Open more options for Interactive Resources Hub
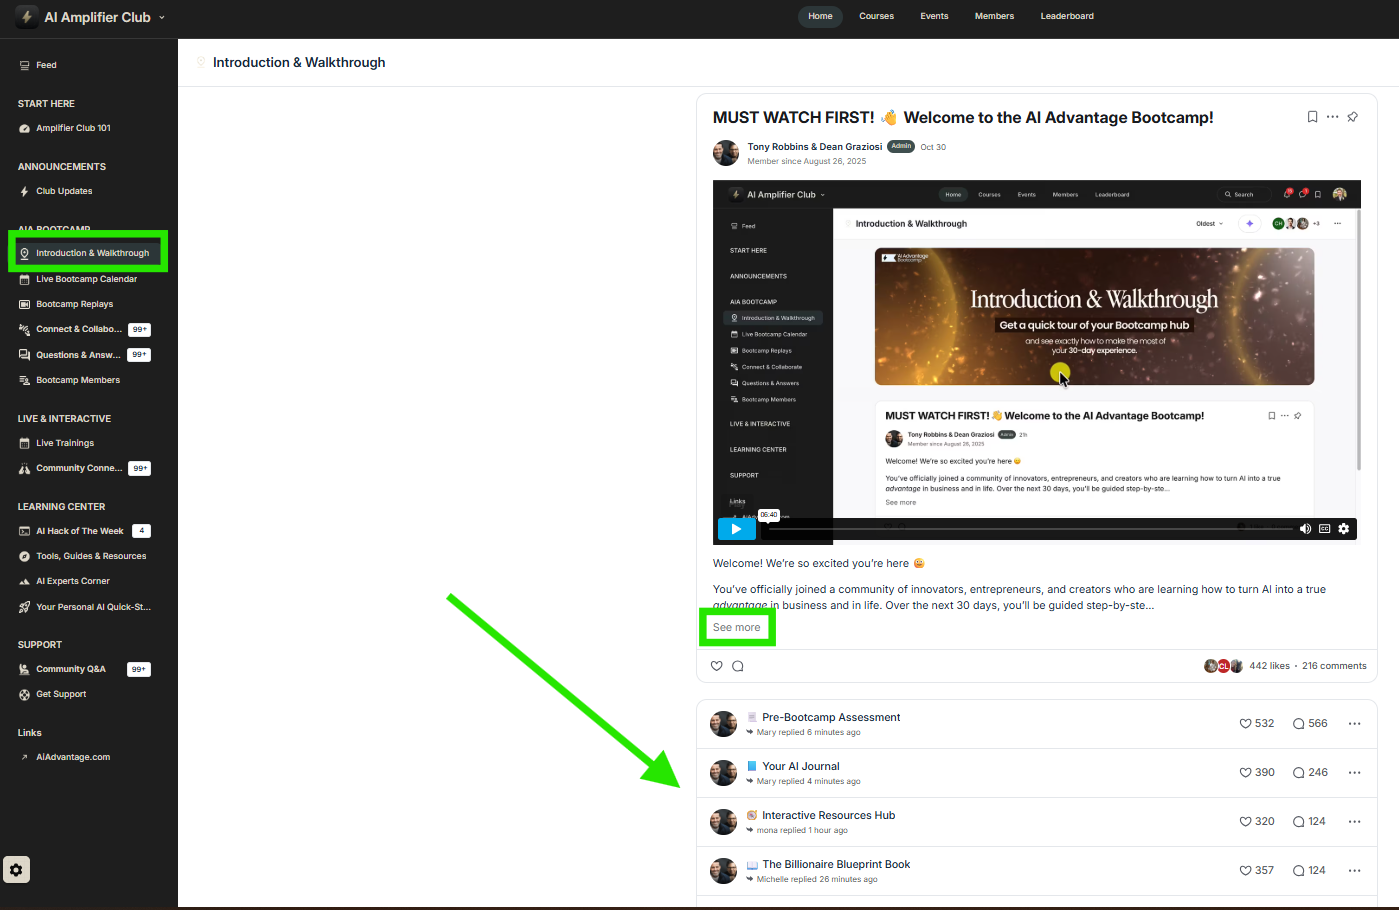This screenshot has width=1399, height=910. [x=1355, y=821]
